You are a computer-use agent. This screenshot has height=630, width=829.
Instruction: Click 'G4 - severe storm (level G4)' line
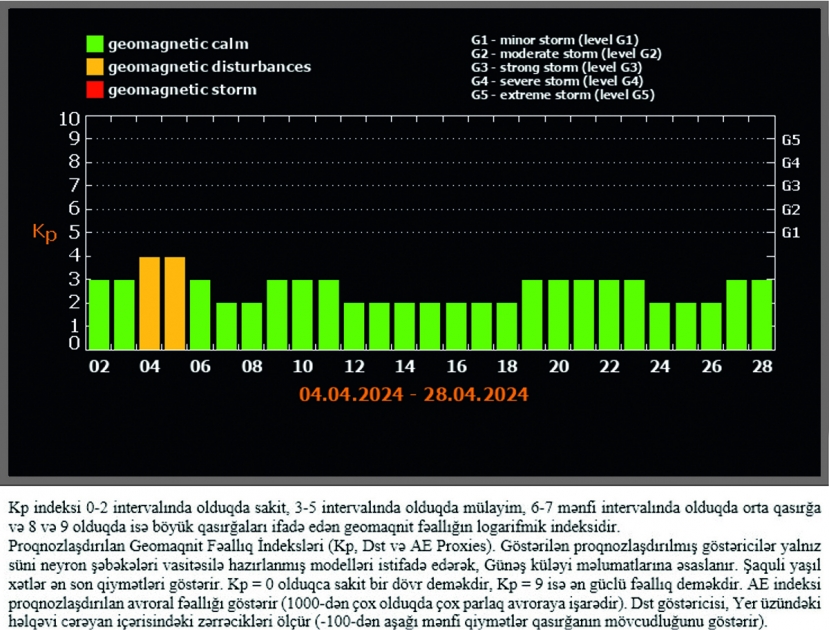tap(557, 81)
